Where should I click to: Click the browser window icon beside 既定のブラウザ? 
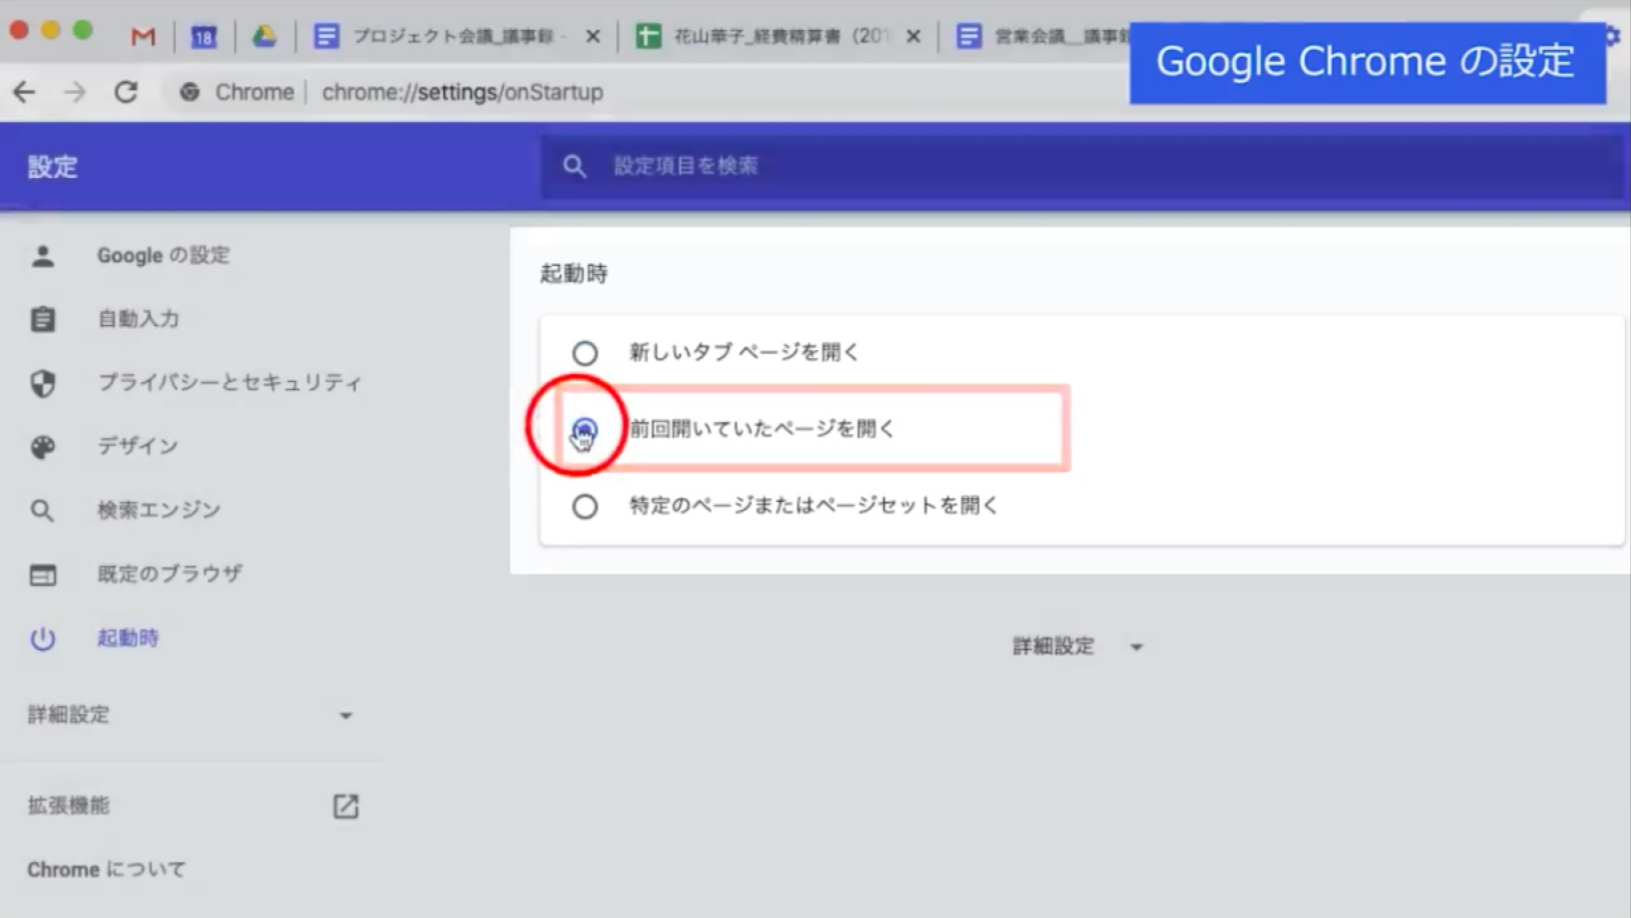[x=43, y=575]
